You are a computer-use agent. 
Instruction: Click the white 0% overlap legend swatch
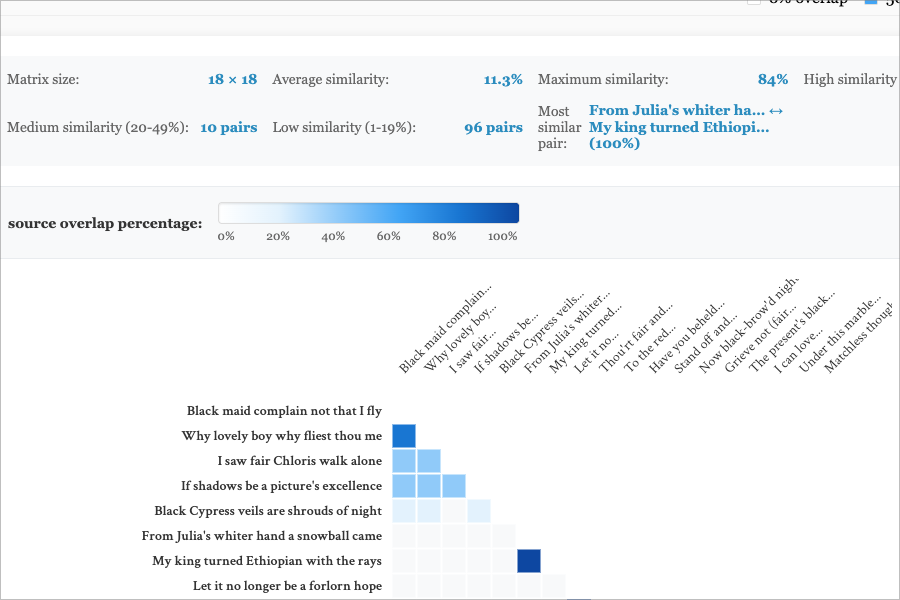[757, 2]
